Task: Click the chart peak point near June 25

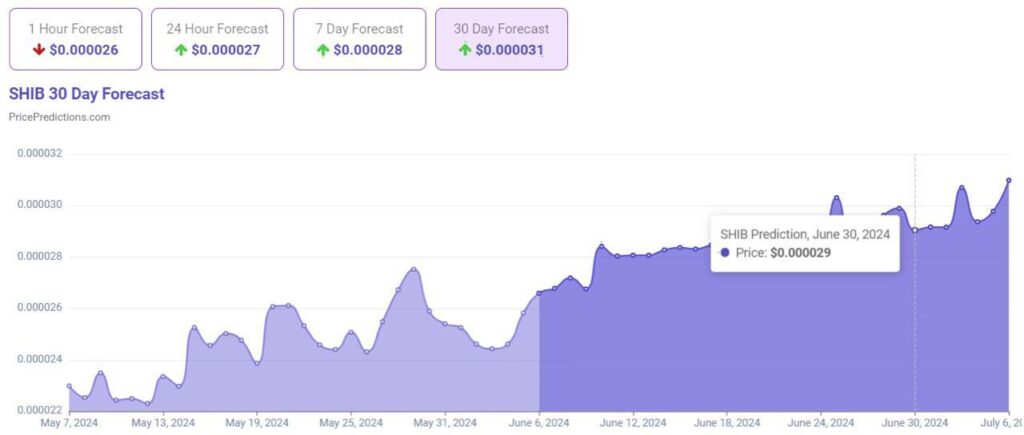Action: coord(837,198)
